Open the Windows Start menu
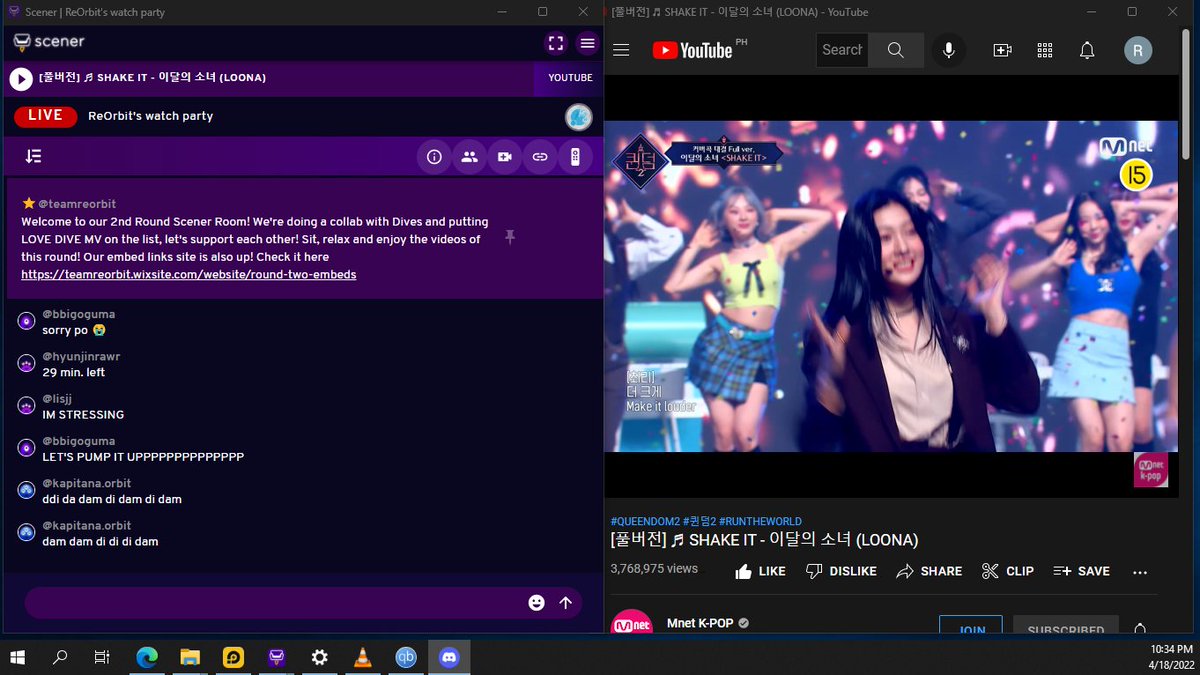Image resolution: width=1200 pixels, height=675 pixels. click(18, 657)
